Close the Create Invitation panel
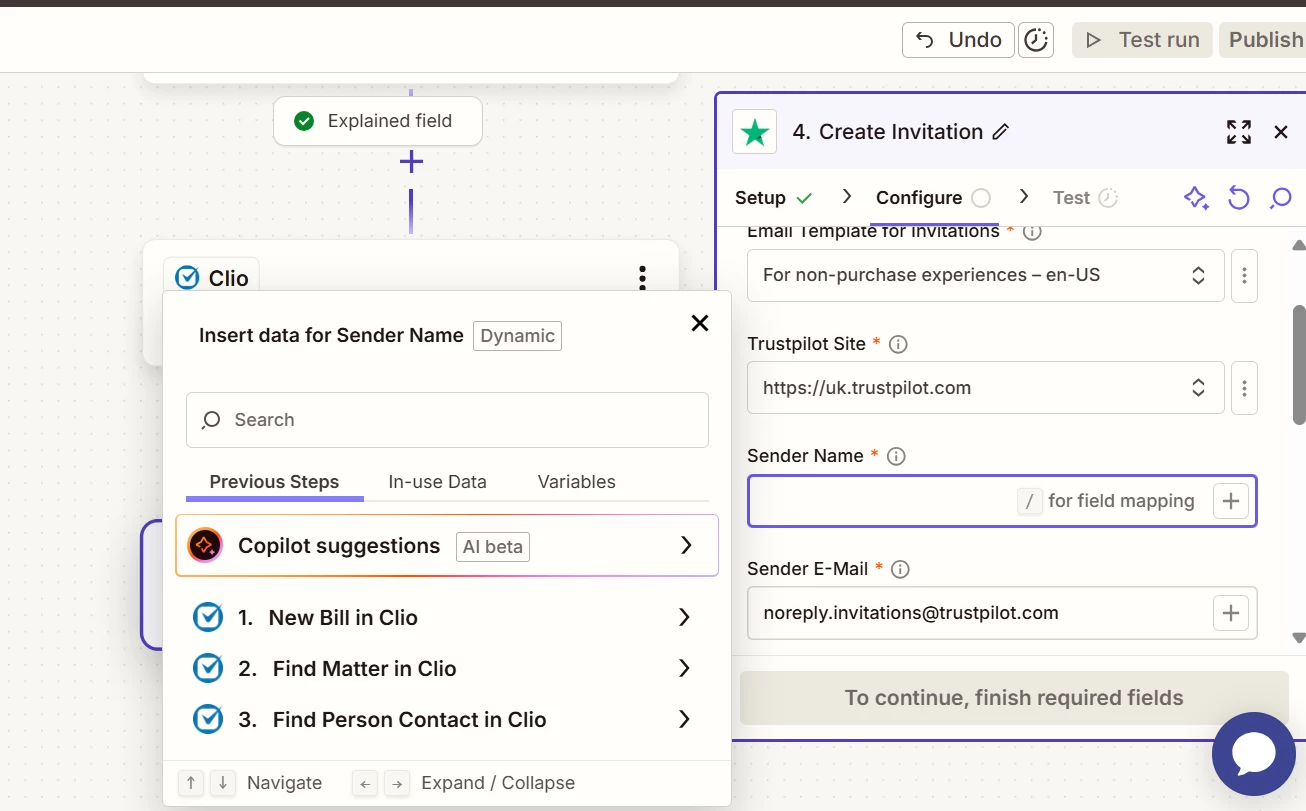The image size is (1306, 811). point(1281,132)
